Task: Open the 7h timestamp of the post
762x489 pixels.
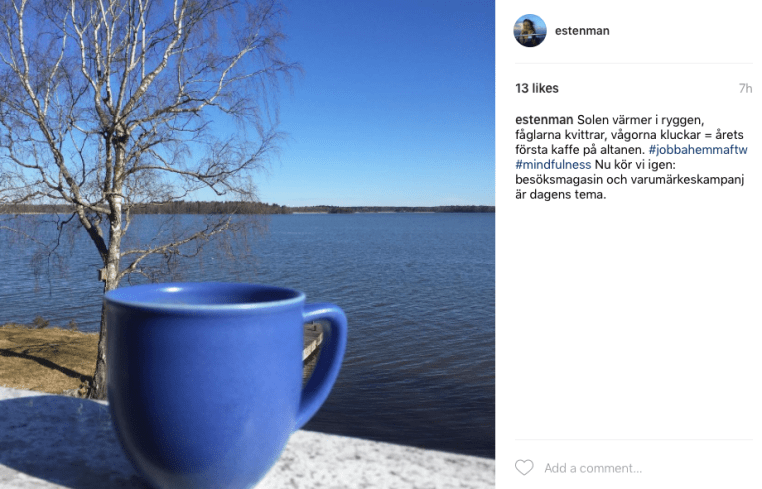Action: [745, 88]
